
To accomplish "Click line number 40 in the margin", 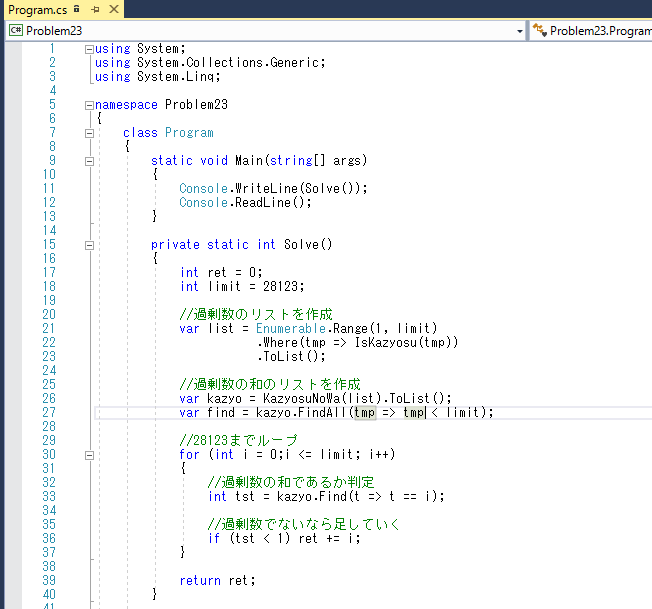I will coord(49,594).
